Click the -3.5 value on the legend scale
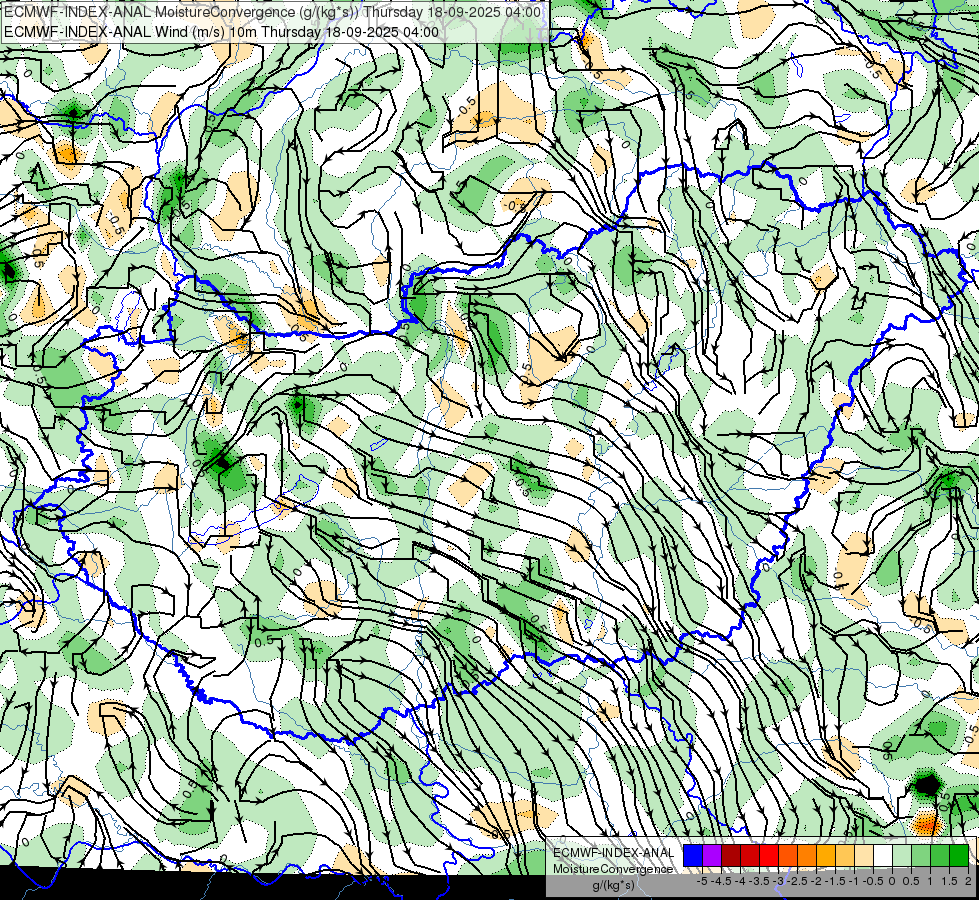 [759, 881]
